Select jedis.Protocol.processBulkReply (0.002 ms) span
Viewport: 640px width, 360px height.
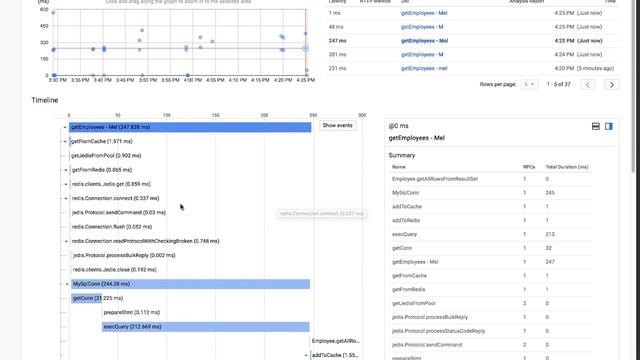pyautogui.click(x=124, y=256)
